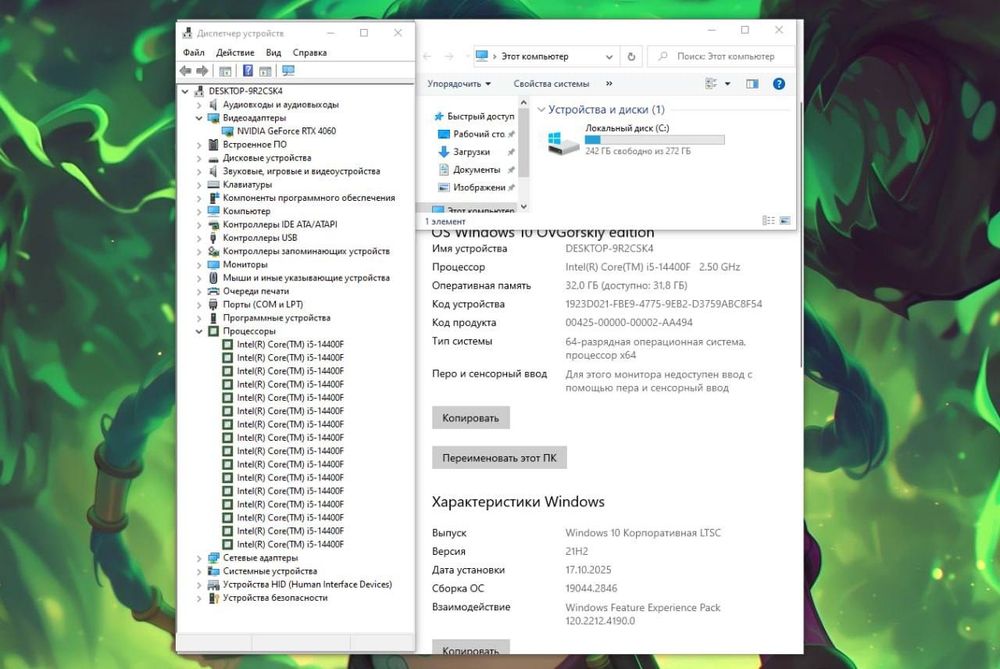Image resolution: width=1000 pixels, height=669 pixels.
Task: Switch to large icons view in Explorer status bar
Action: (785, 220)
